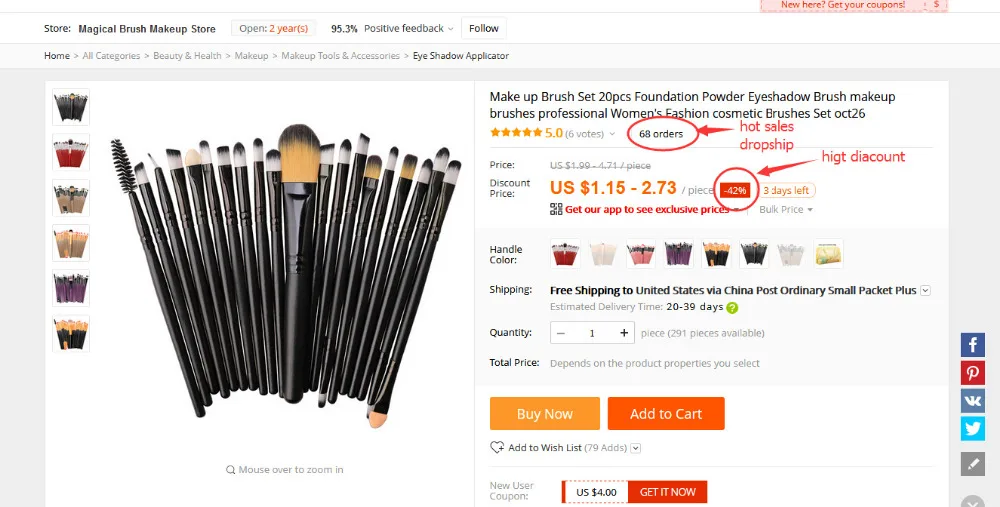Pin the product on Pinterest
The width and height of the screenshot is (1000, 507).
pyautogui.click(x=973, y=373)
